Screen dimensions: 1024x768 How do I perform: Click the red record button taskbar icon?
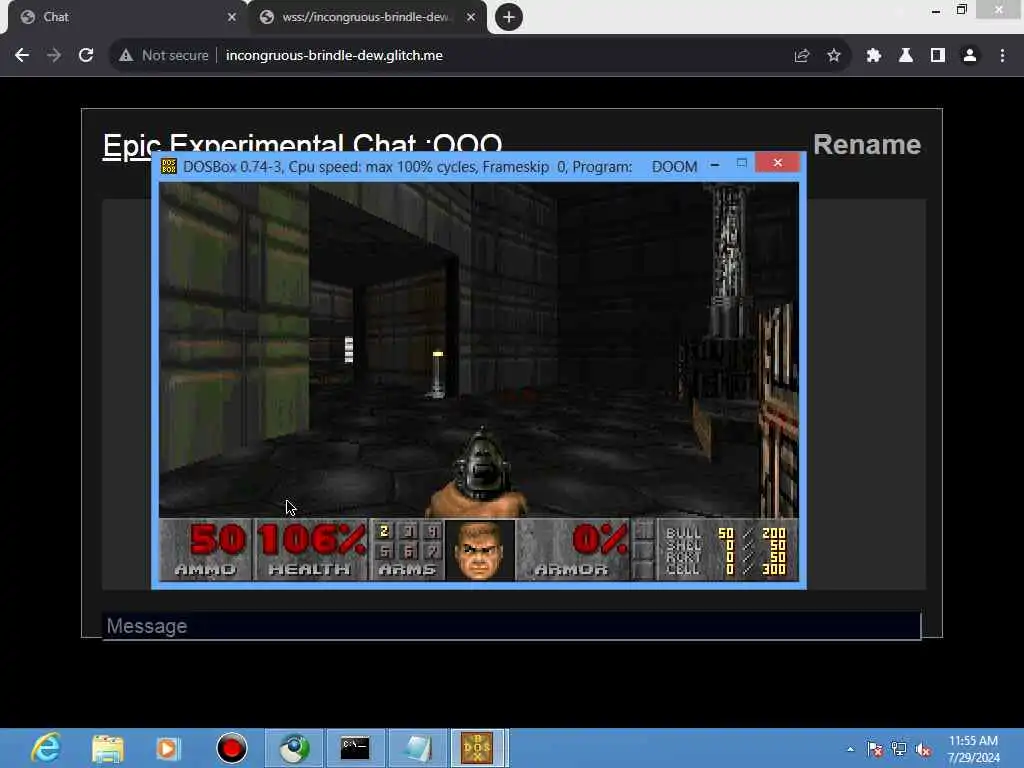[232, 748]
